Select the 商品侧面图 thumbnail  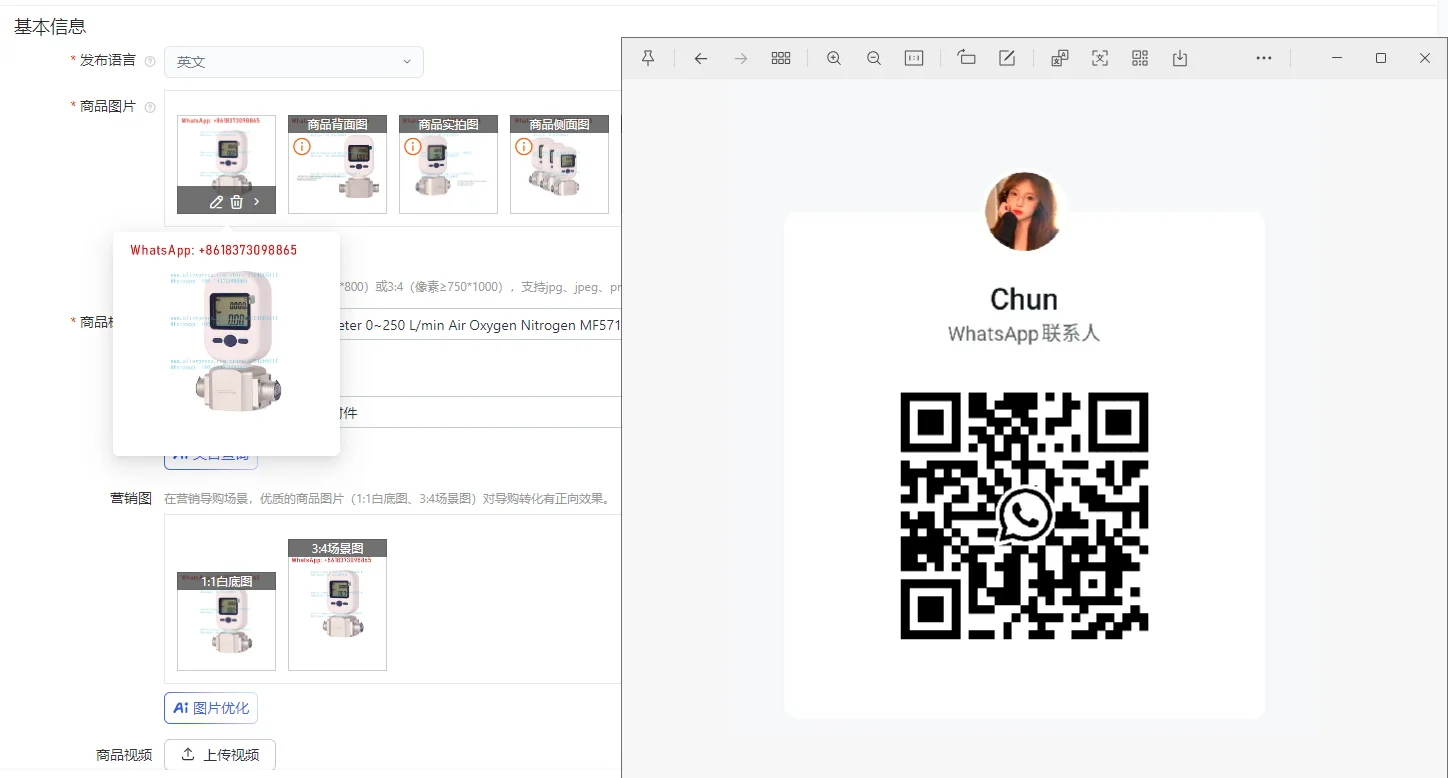(559, 164)
